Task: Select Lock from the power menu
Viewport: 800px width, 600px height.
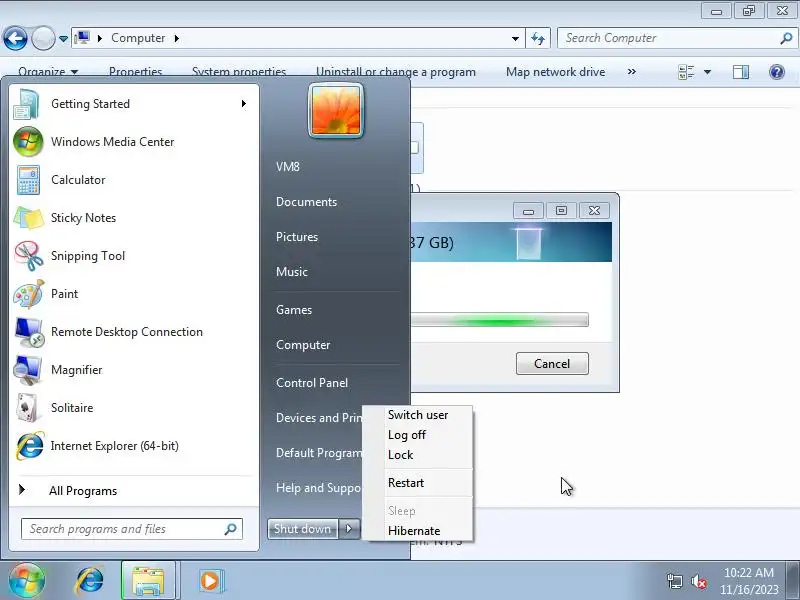Action: click(418, 455)
